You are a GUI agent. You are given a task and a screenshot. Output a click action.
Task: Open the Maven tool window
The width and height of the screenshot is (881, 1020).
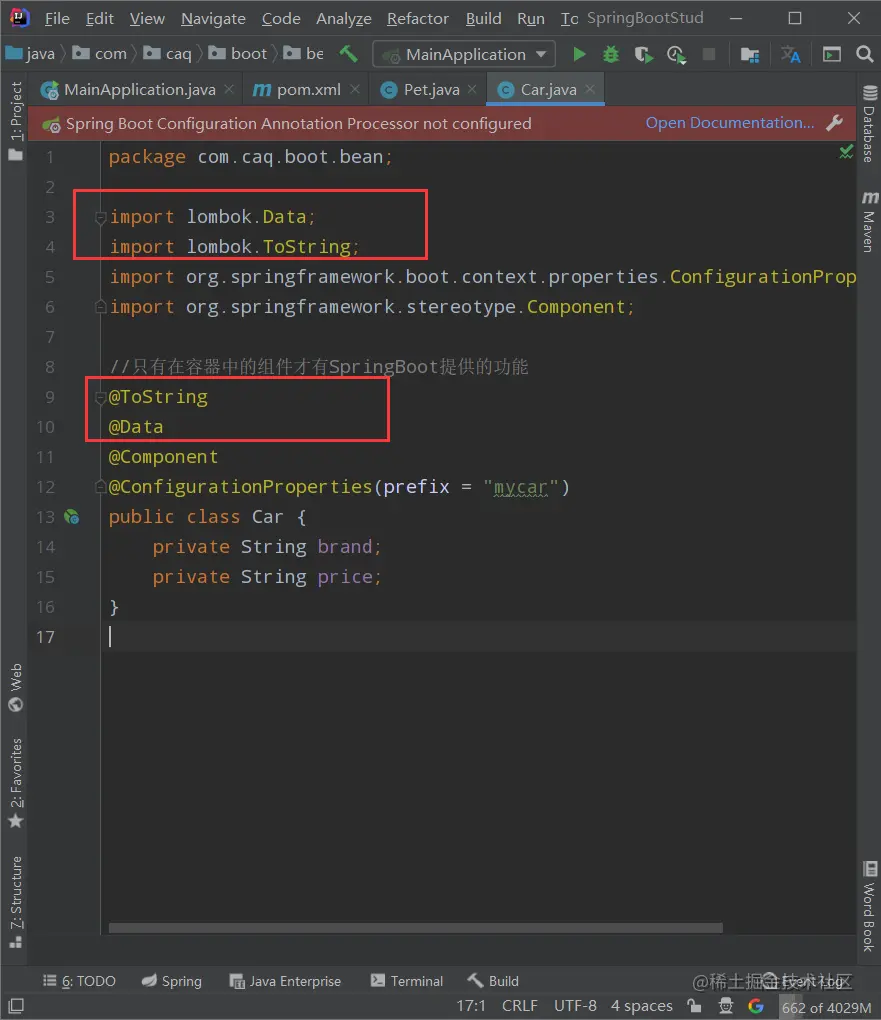pyautogui.click(x=869, y=222)
